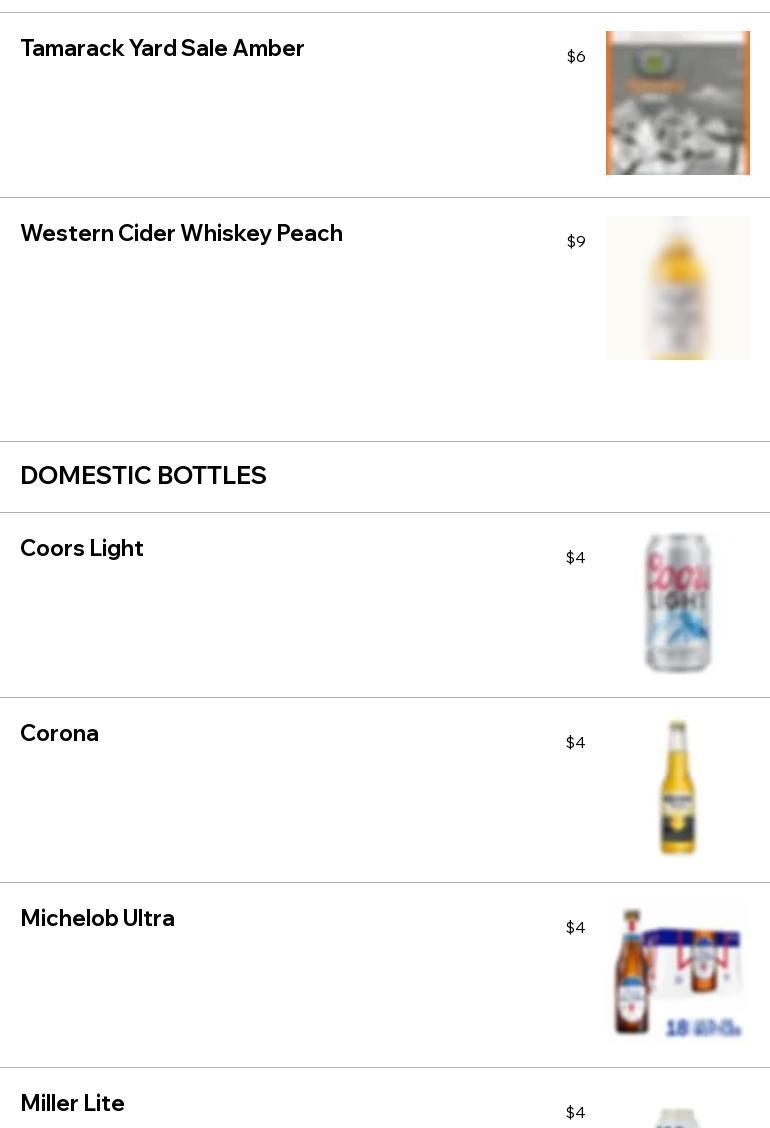
Task: Click the Tamarack Yard Sale Amber photo
Action: (677, 103)
